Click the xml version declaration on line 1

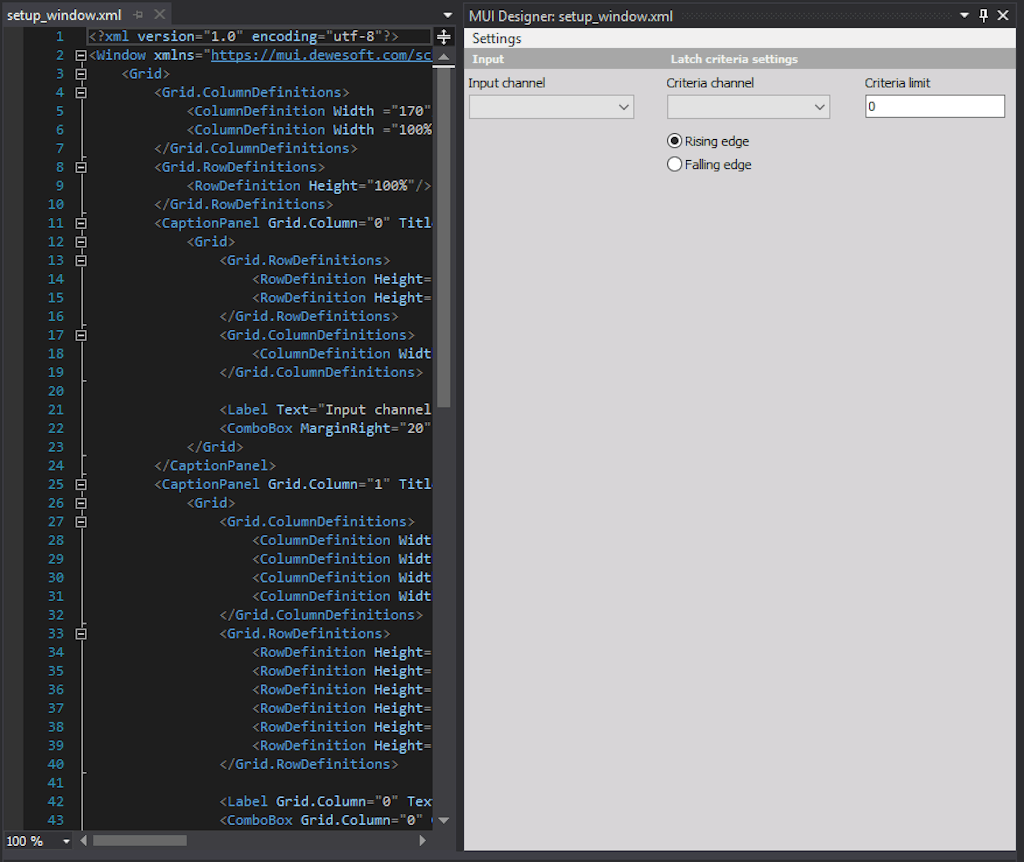coord(244,37)
